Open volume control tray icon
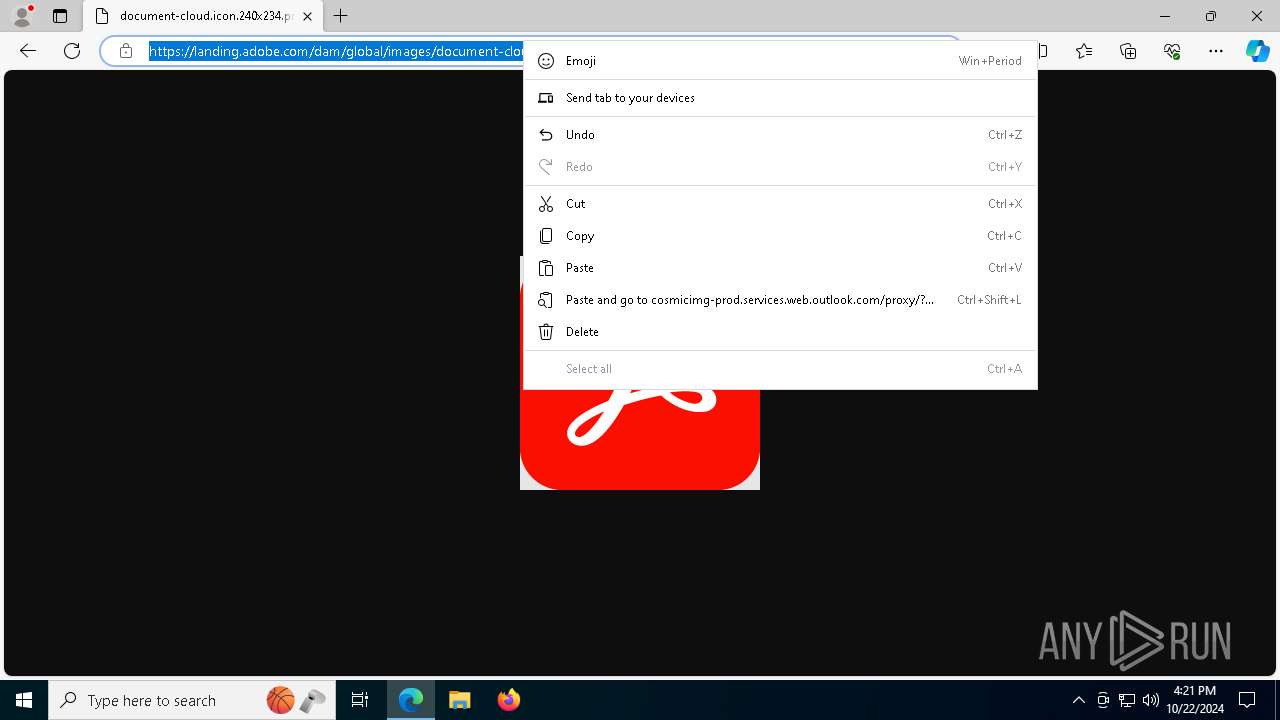 pyautogui.click(x=1151, y=700)
